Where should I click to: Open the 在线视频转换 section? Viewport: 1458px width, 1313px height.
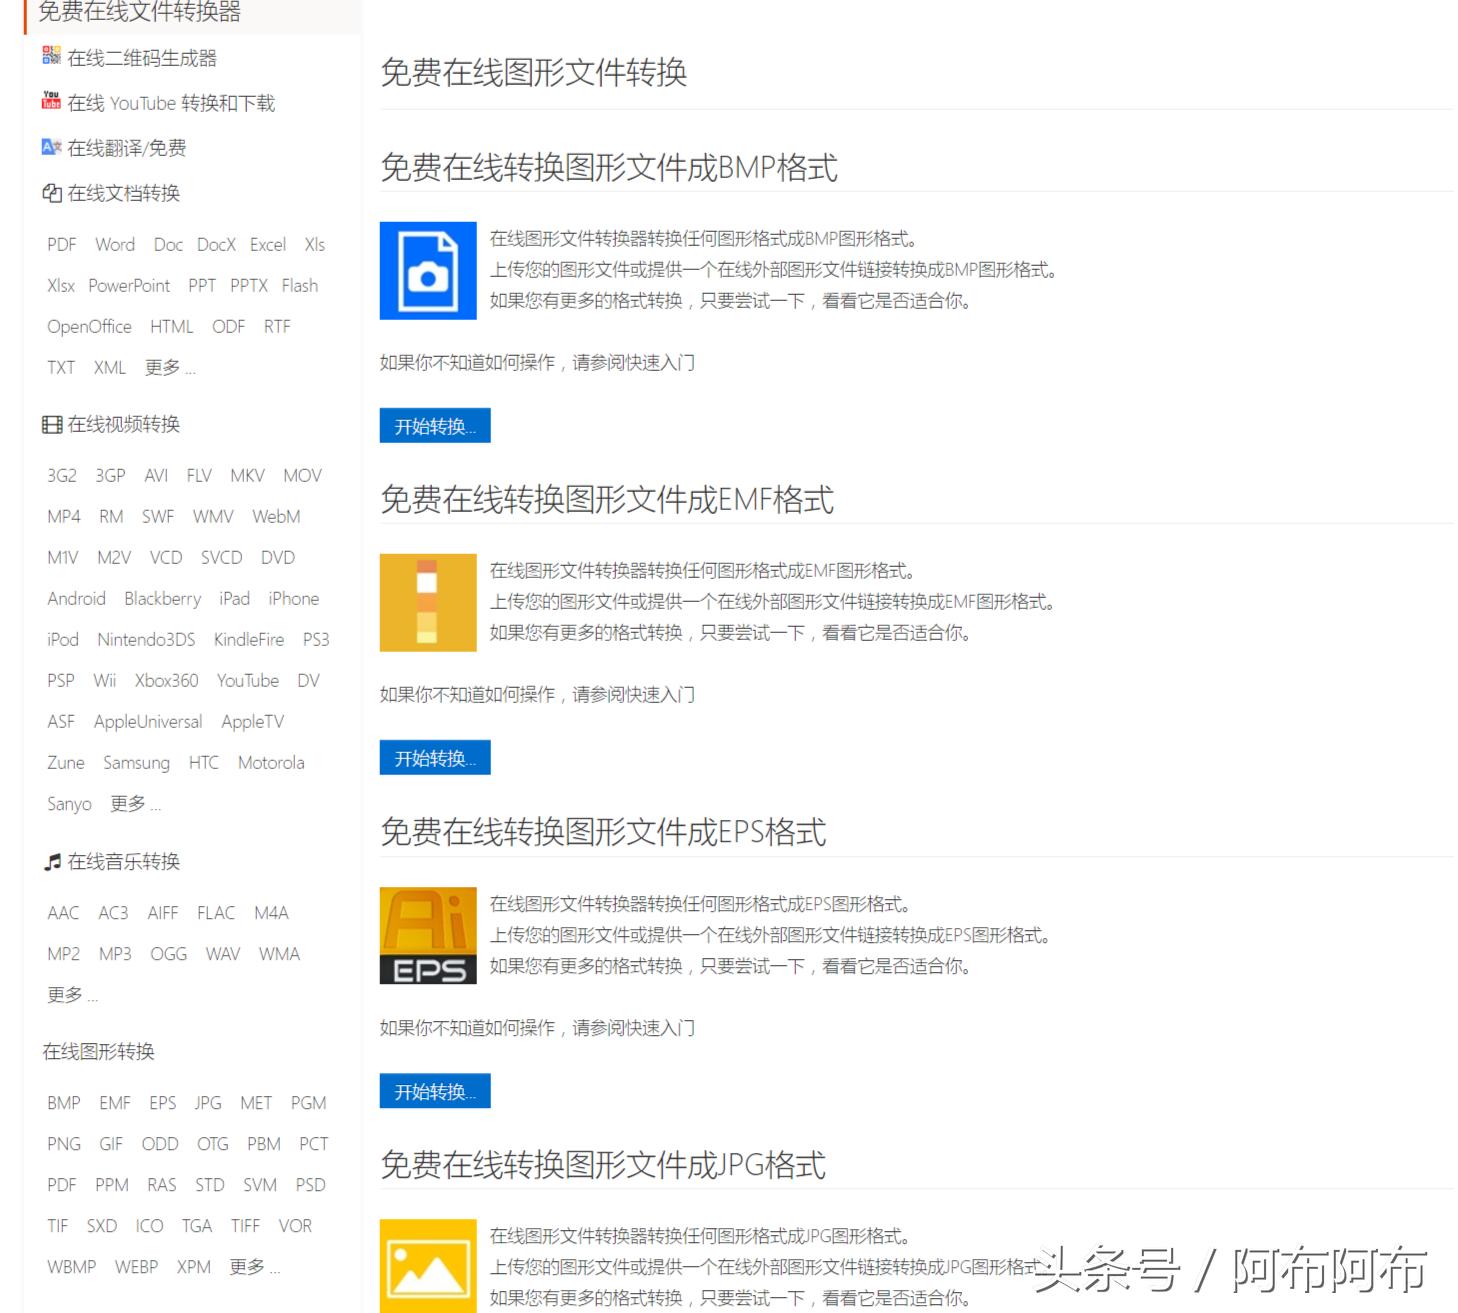122,424
